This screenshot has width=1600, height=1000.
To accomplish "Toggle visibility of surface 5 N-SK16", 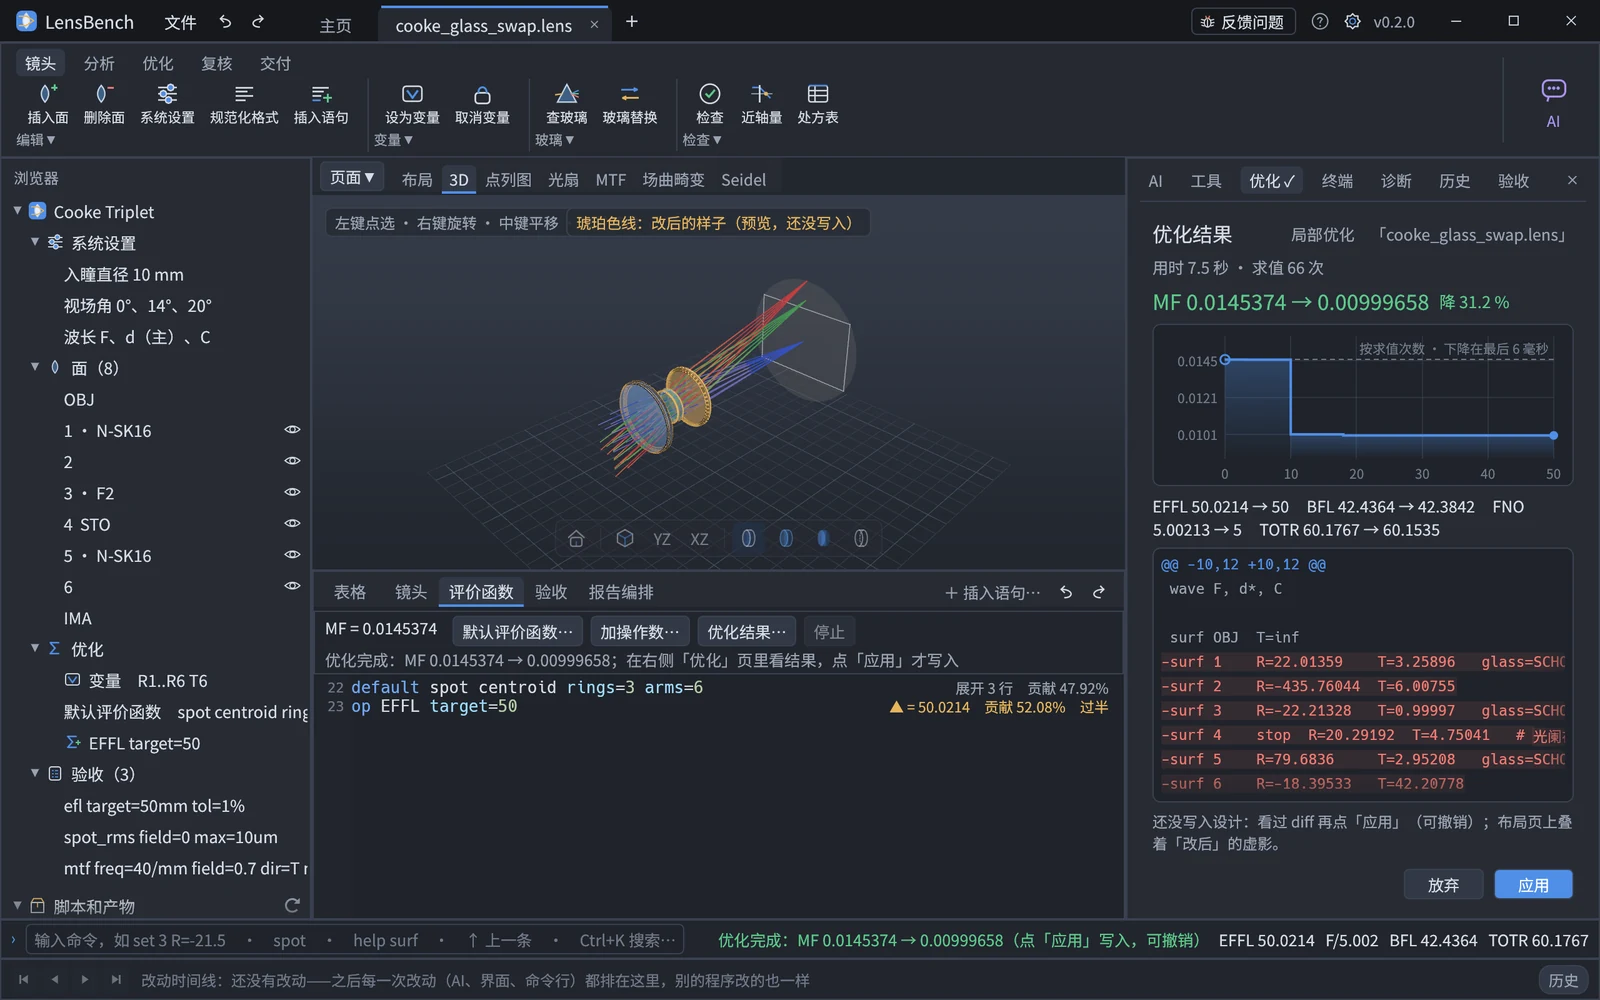I will (292, 554).
